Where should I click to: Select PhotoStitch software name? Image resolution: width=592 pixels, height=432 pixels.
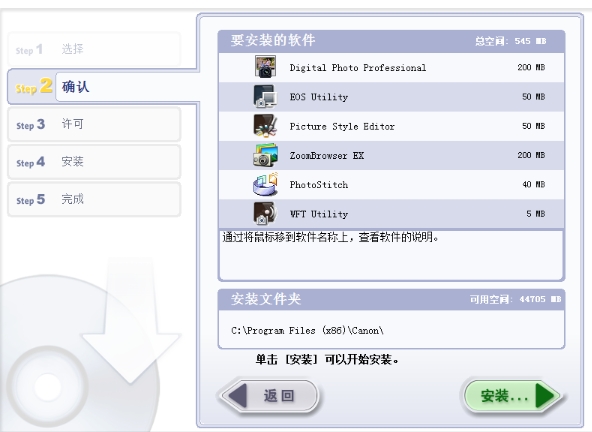pyautogui.click(x=319, y=184)
